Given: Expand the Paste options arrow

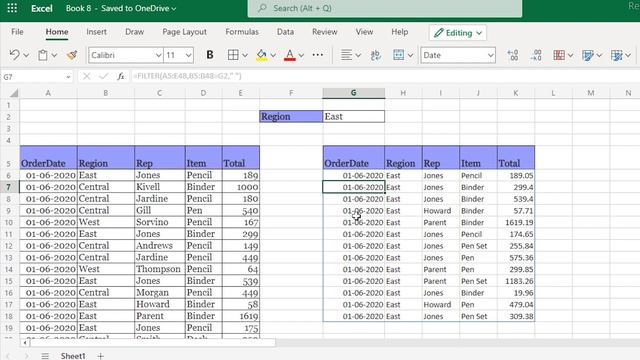Looking at the screenshot, I should click(x=54, y=55).
